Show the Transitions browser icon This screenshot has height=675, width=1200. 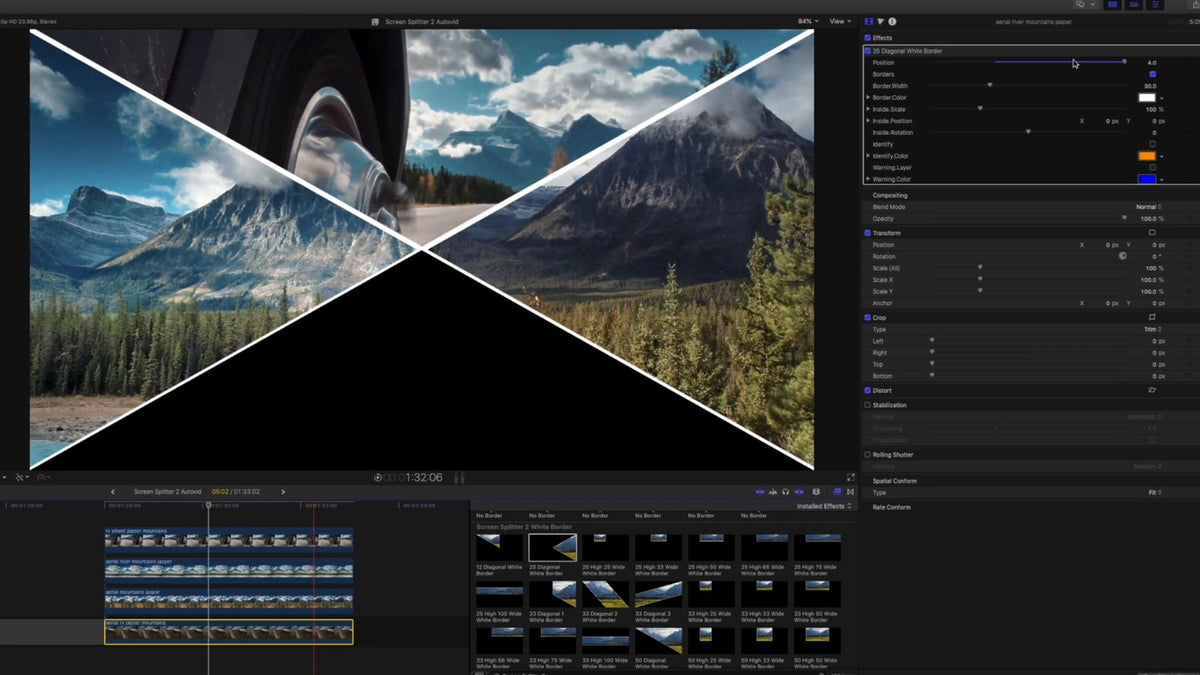click(x=851, y=492)
